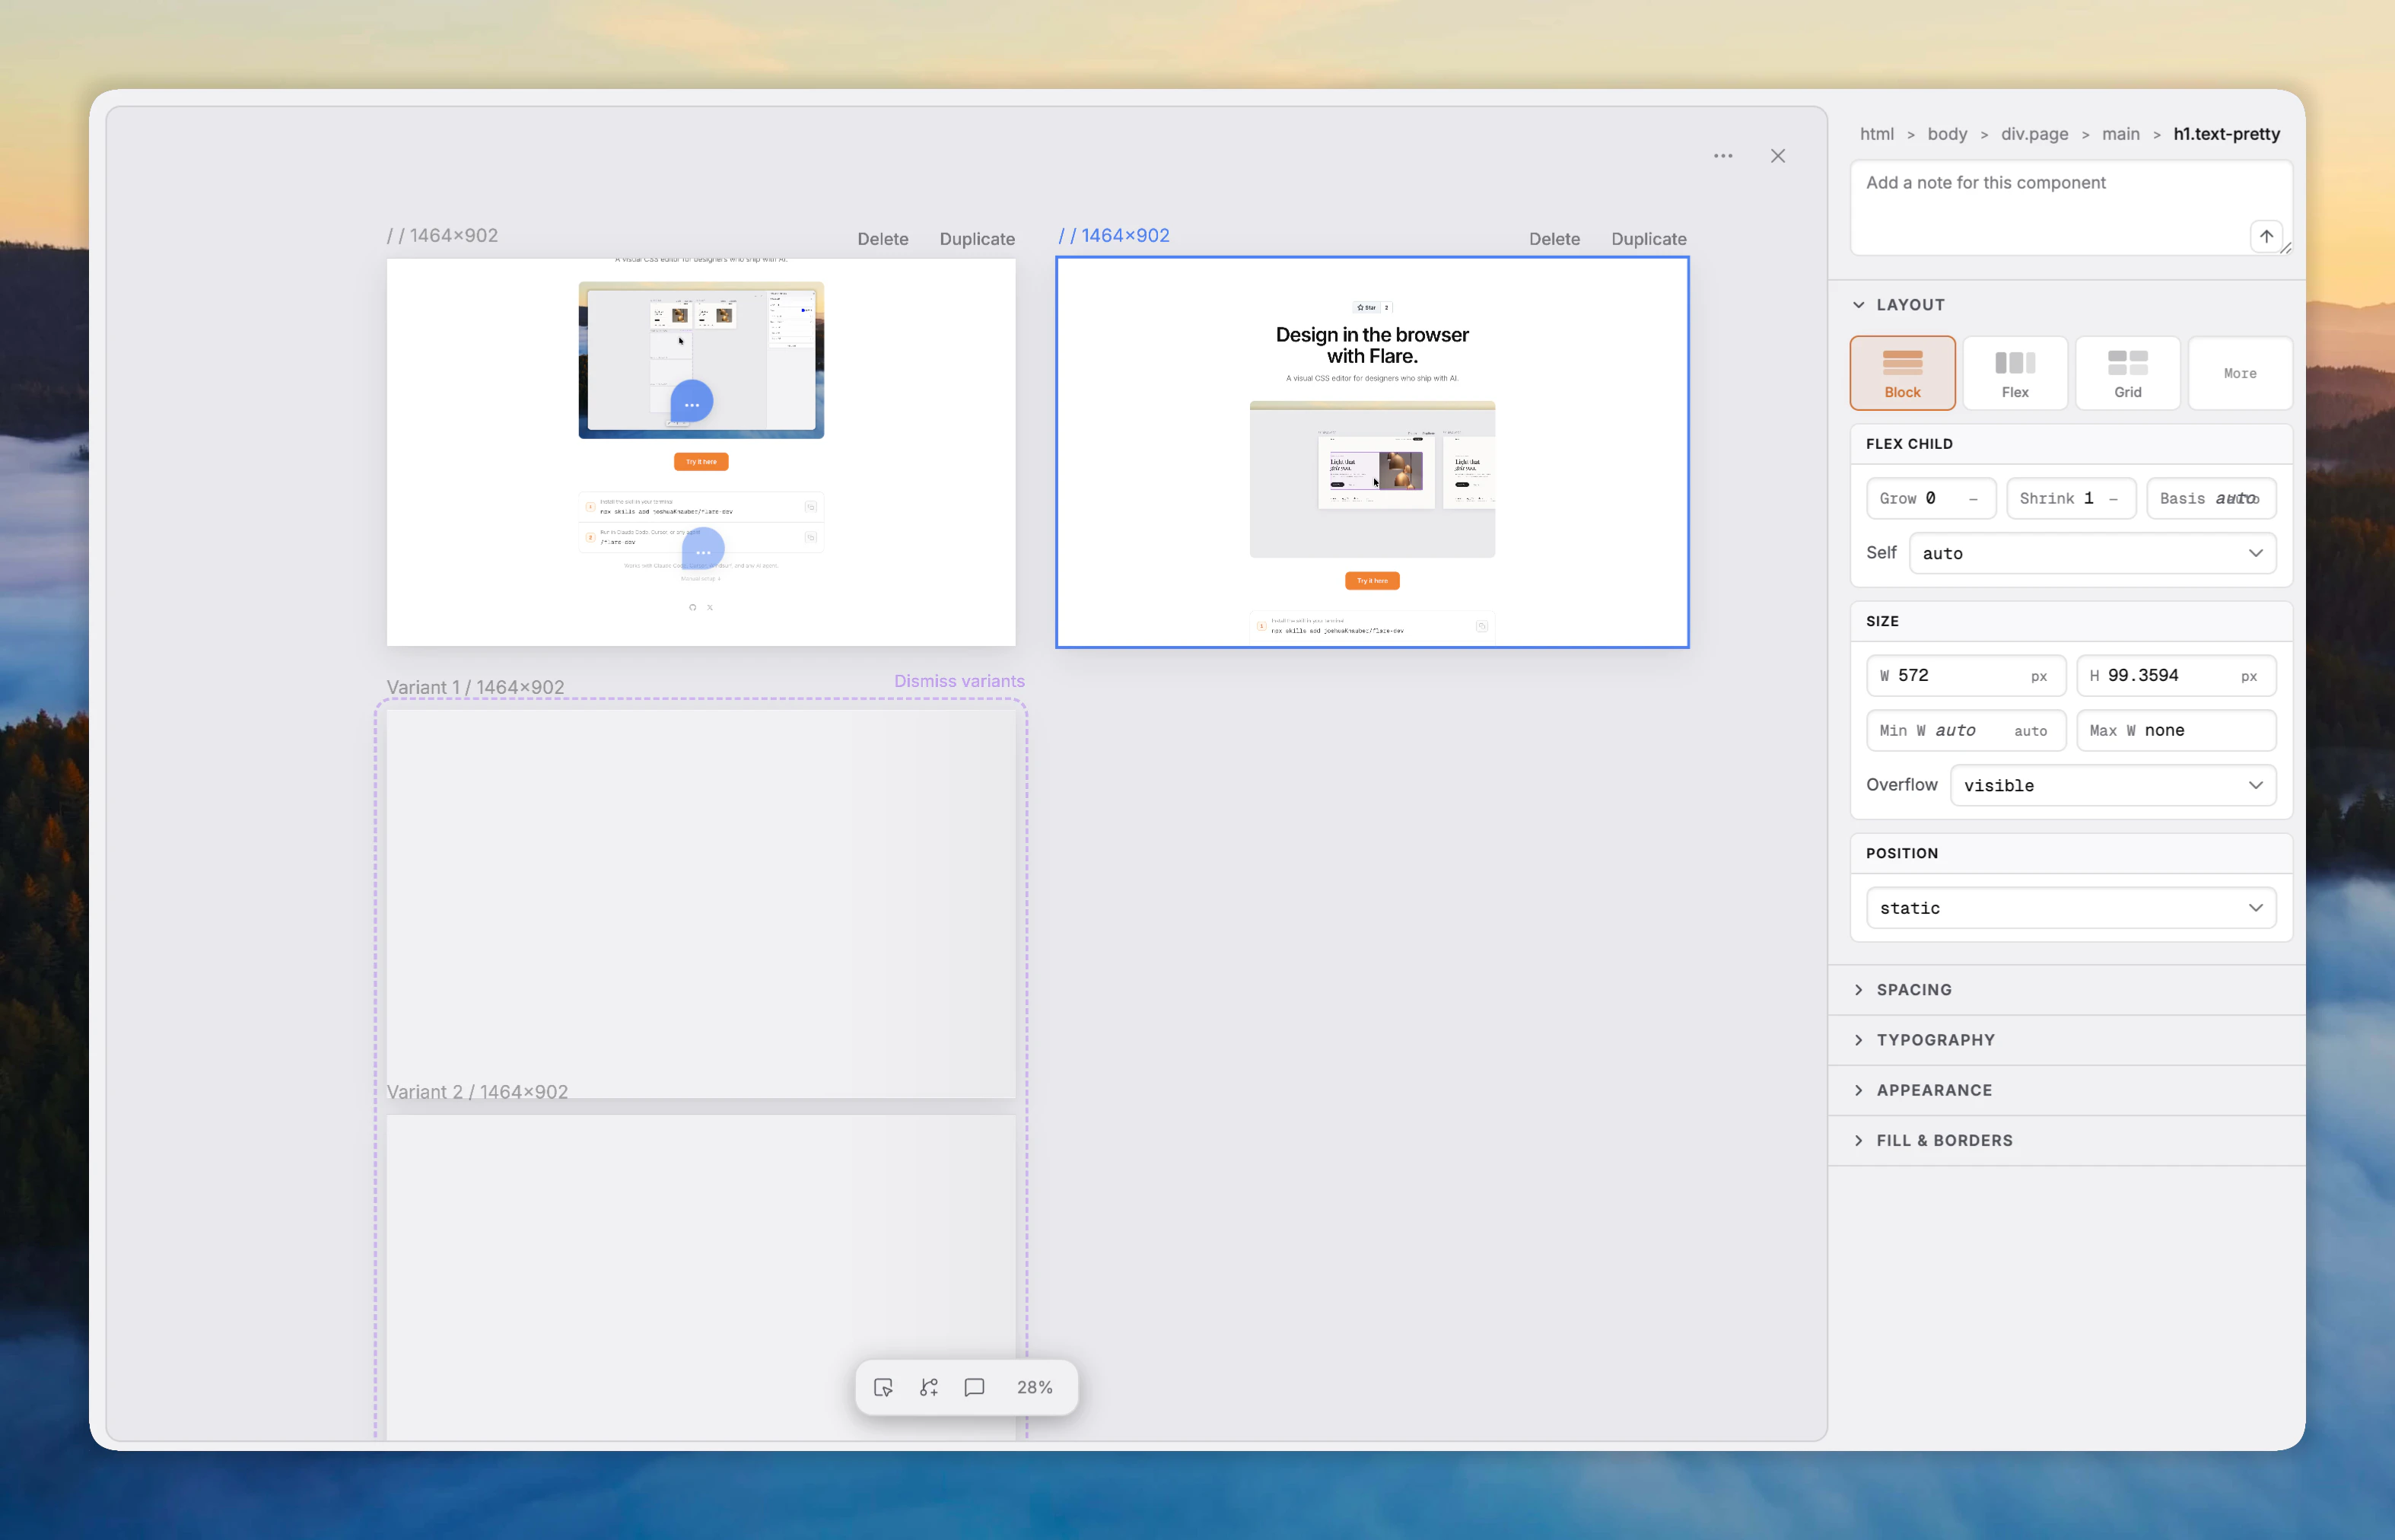This screenshot has height=1540, width=2395.
Task: Select div.page in the breadcrumb
Action: point(2034,134)
